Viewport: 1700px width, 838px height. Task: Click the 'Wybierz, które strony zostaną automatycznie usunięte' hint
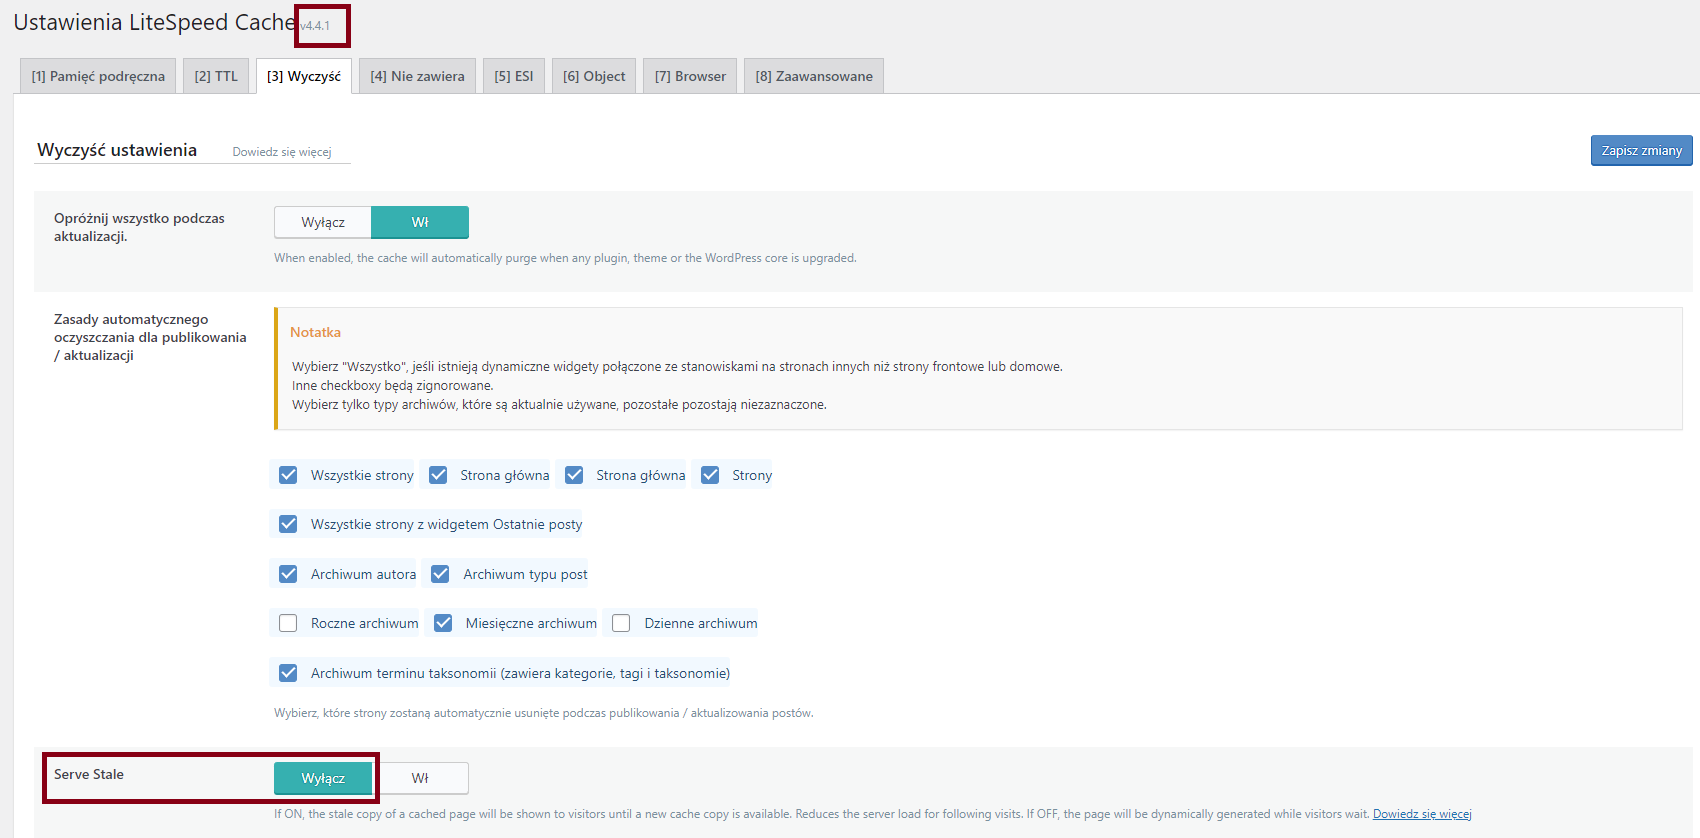[x=544, y=713]
